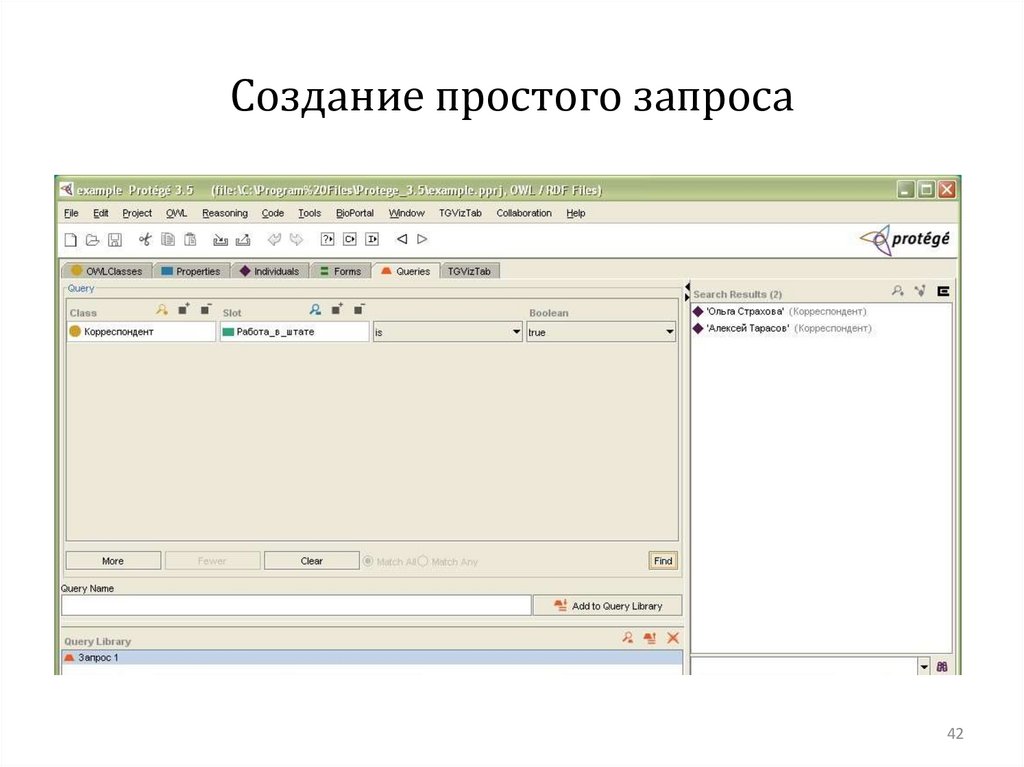Open the Help menu

[x=575, y=213]
